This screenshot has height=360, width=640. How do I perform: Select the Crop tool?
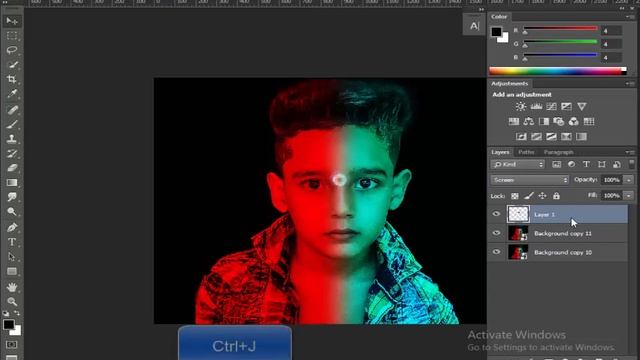(12, 79)
